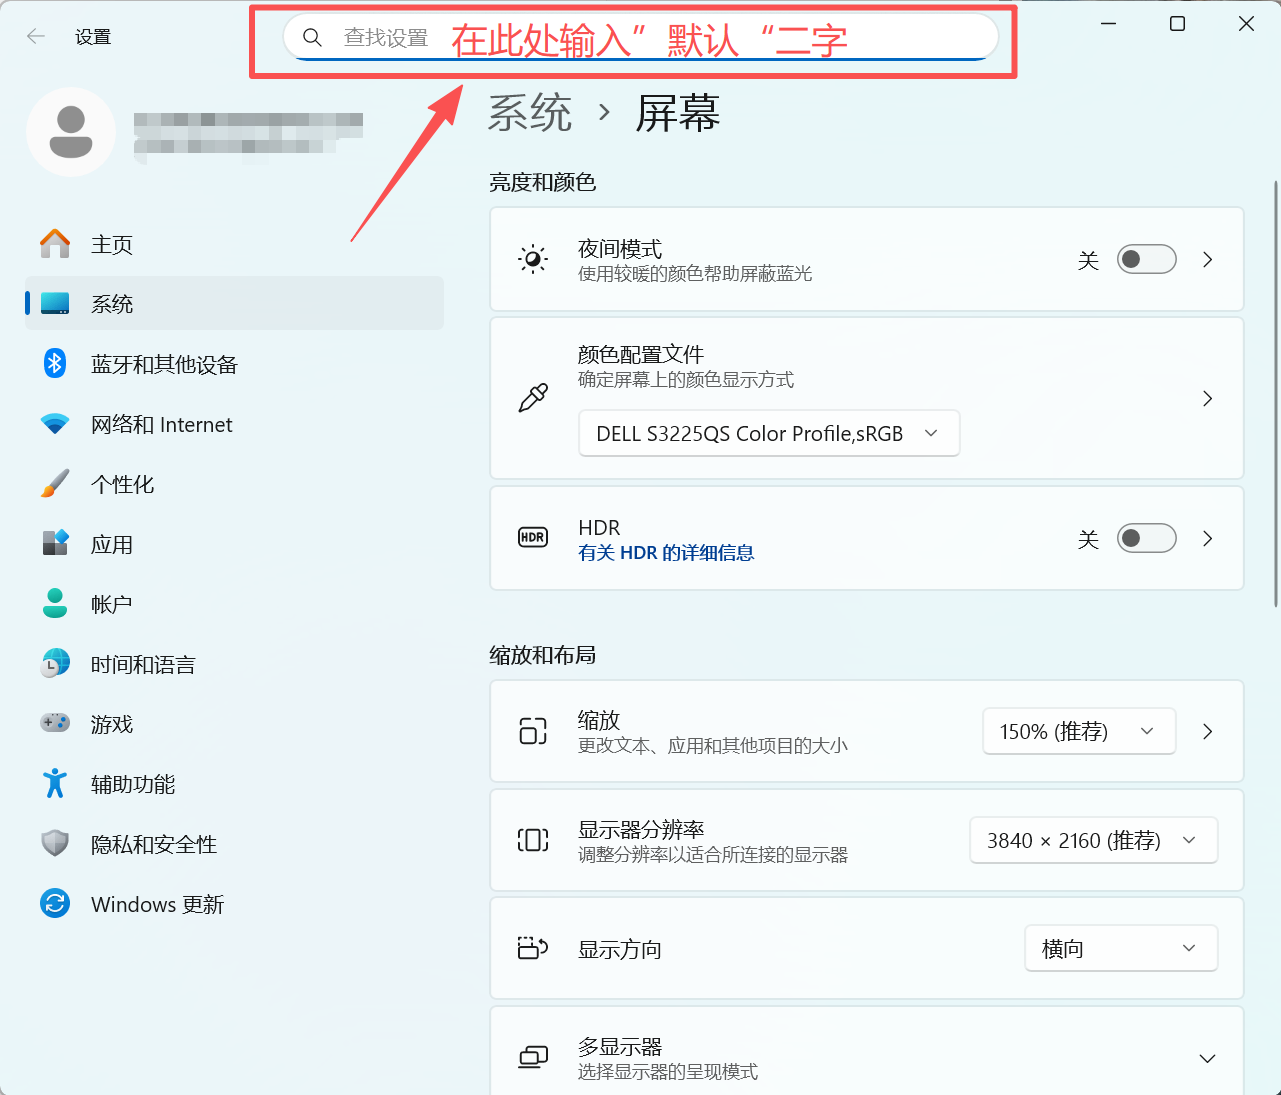Open the 150% scale dropdown
1281x1095 pixels.
coord(1078,732)
